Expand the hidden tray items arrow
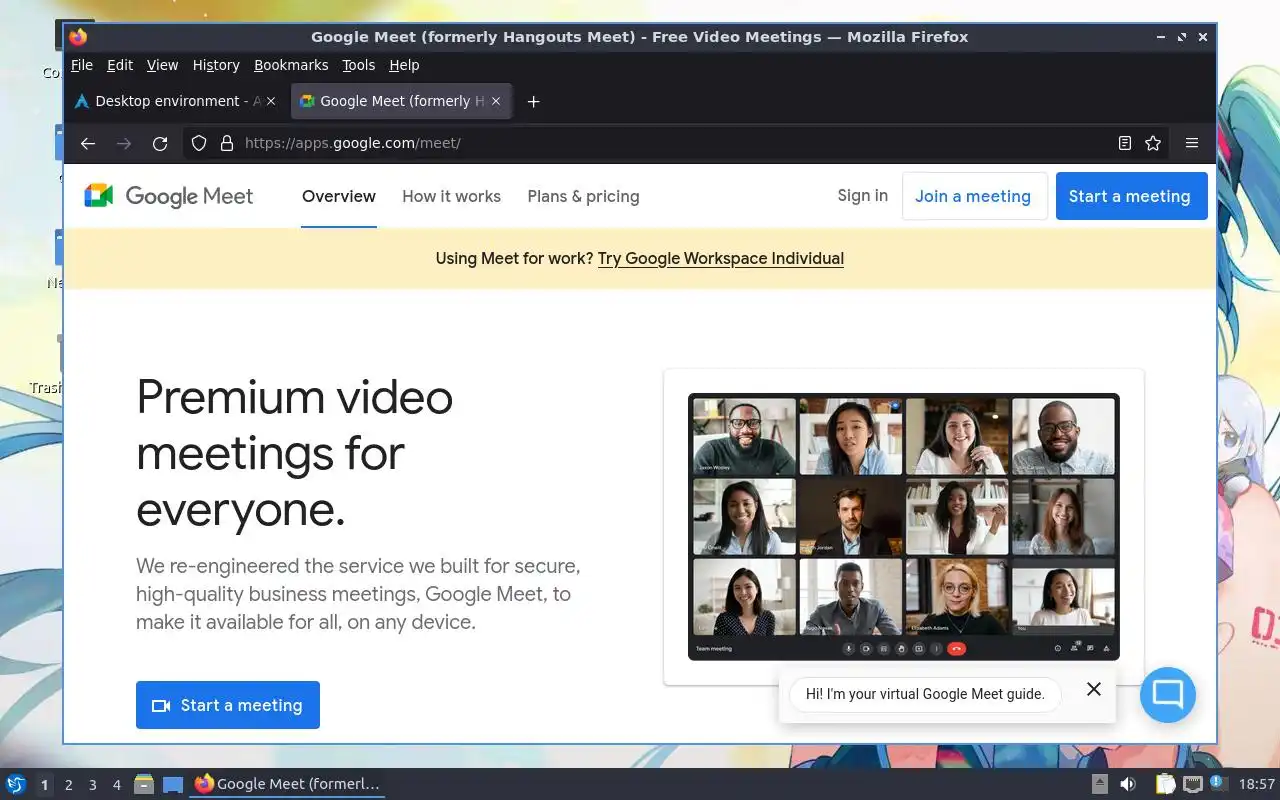This screenshot has width=1280, height=800. coord(1100,784)
